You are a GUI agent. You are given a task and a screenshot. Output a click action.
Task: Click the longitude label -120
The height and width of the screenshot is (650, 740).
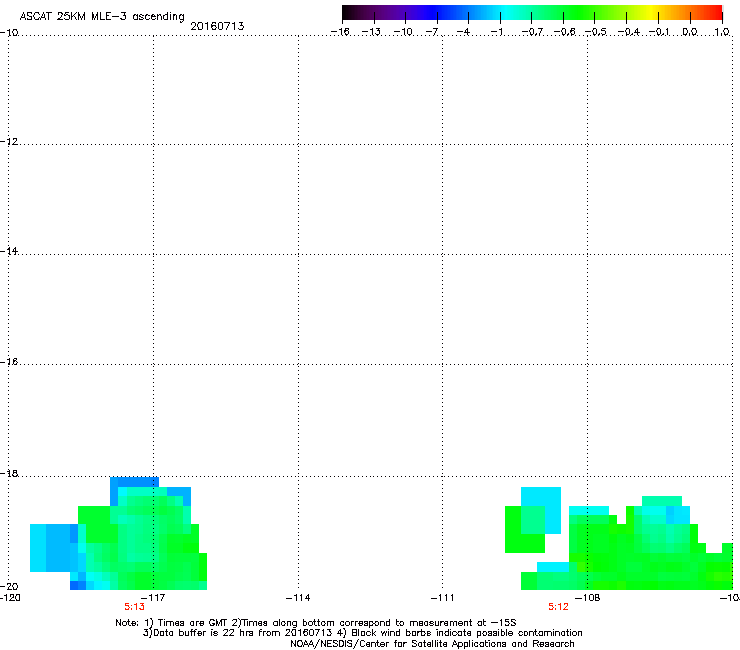(x=10, y=598)
